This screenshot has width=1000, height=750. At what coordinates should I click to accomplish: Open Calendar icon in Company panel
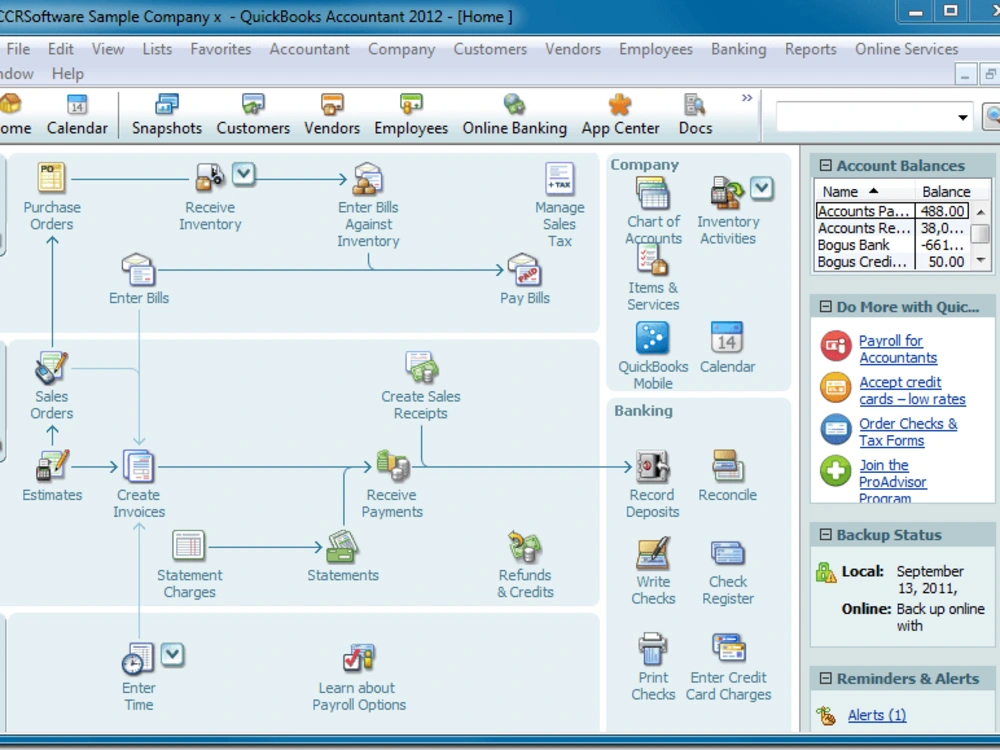(727, 338)
